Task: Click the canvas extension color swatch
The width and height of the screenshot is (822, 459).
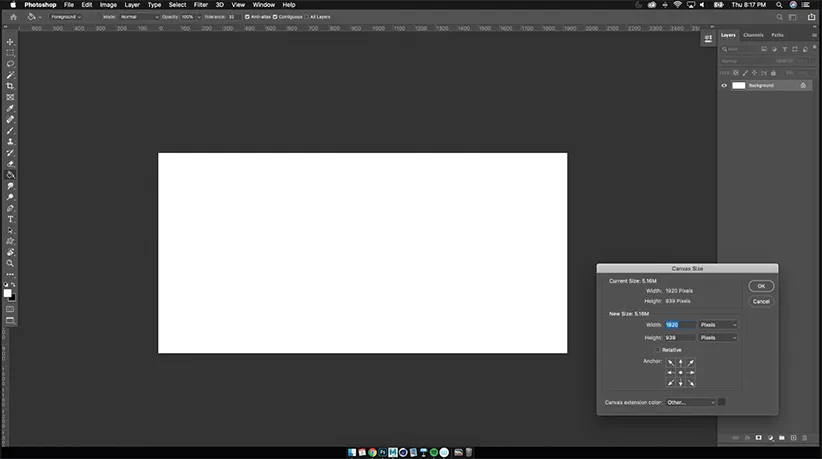Action: [722, 402]
